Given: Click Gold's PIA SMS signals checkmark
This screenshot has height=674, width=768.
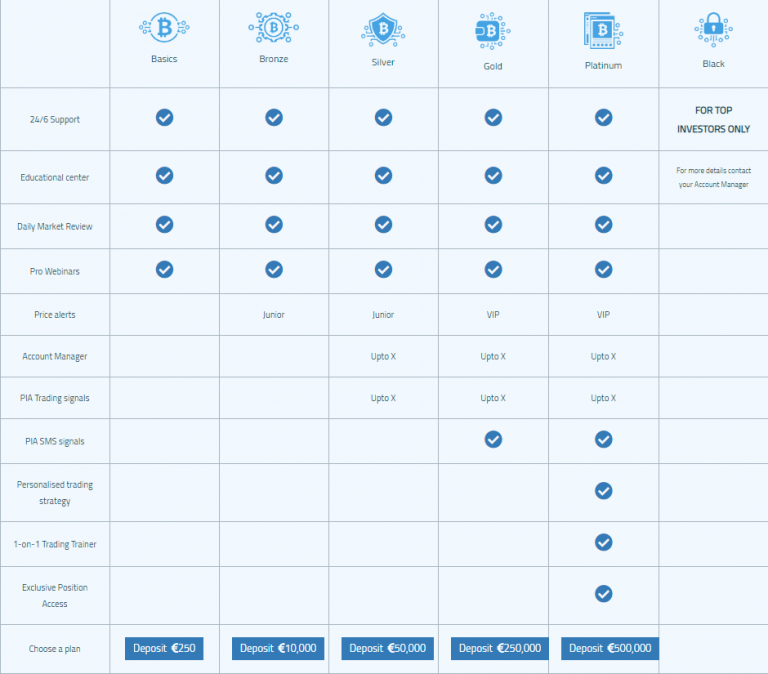Looking at the screenshot, I should 493,439.
